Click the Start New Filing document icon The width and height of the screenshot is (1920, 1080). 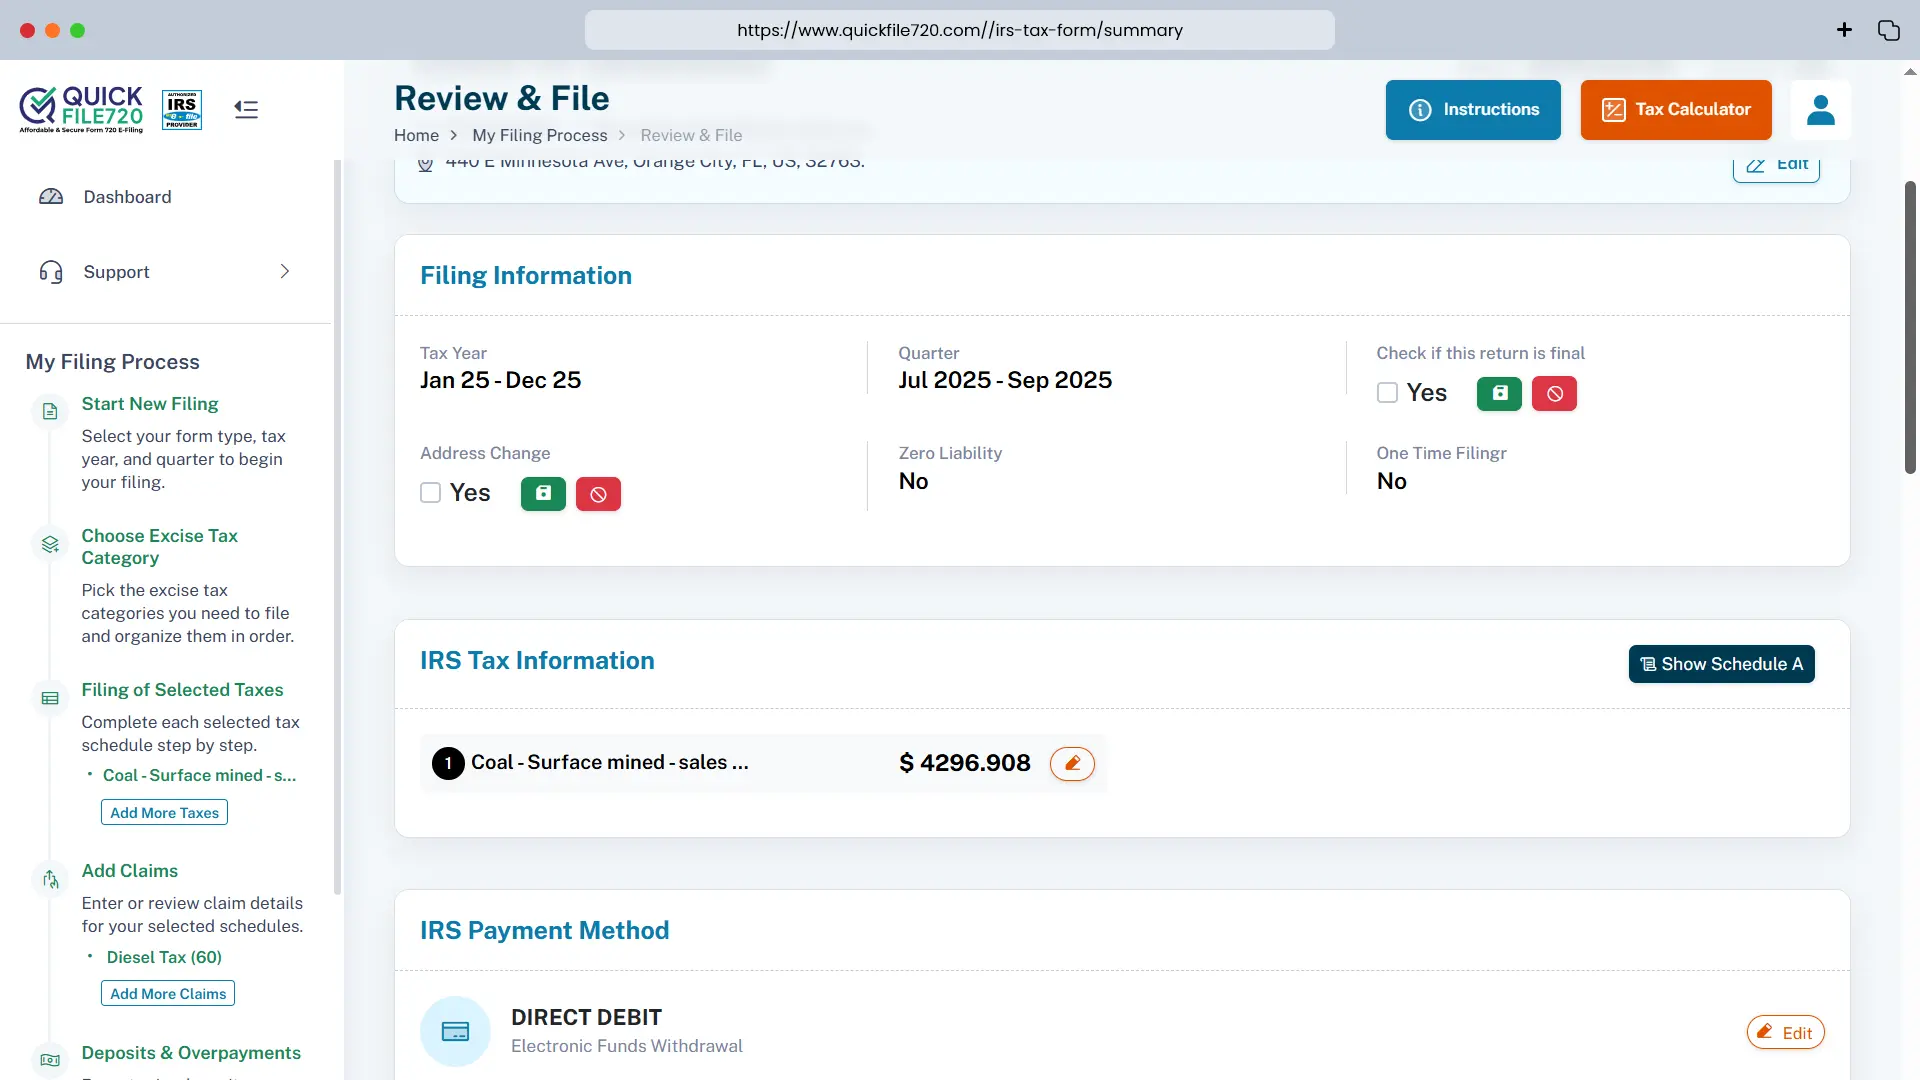(x=50, y=410)
